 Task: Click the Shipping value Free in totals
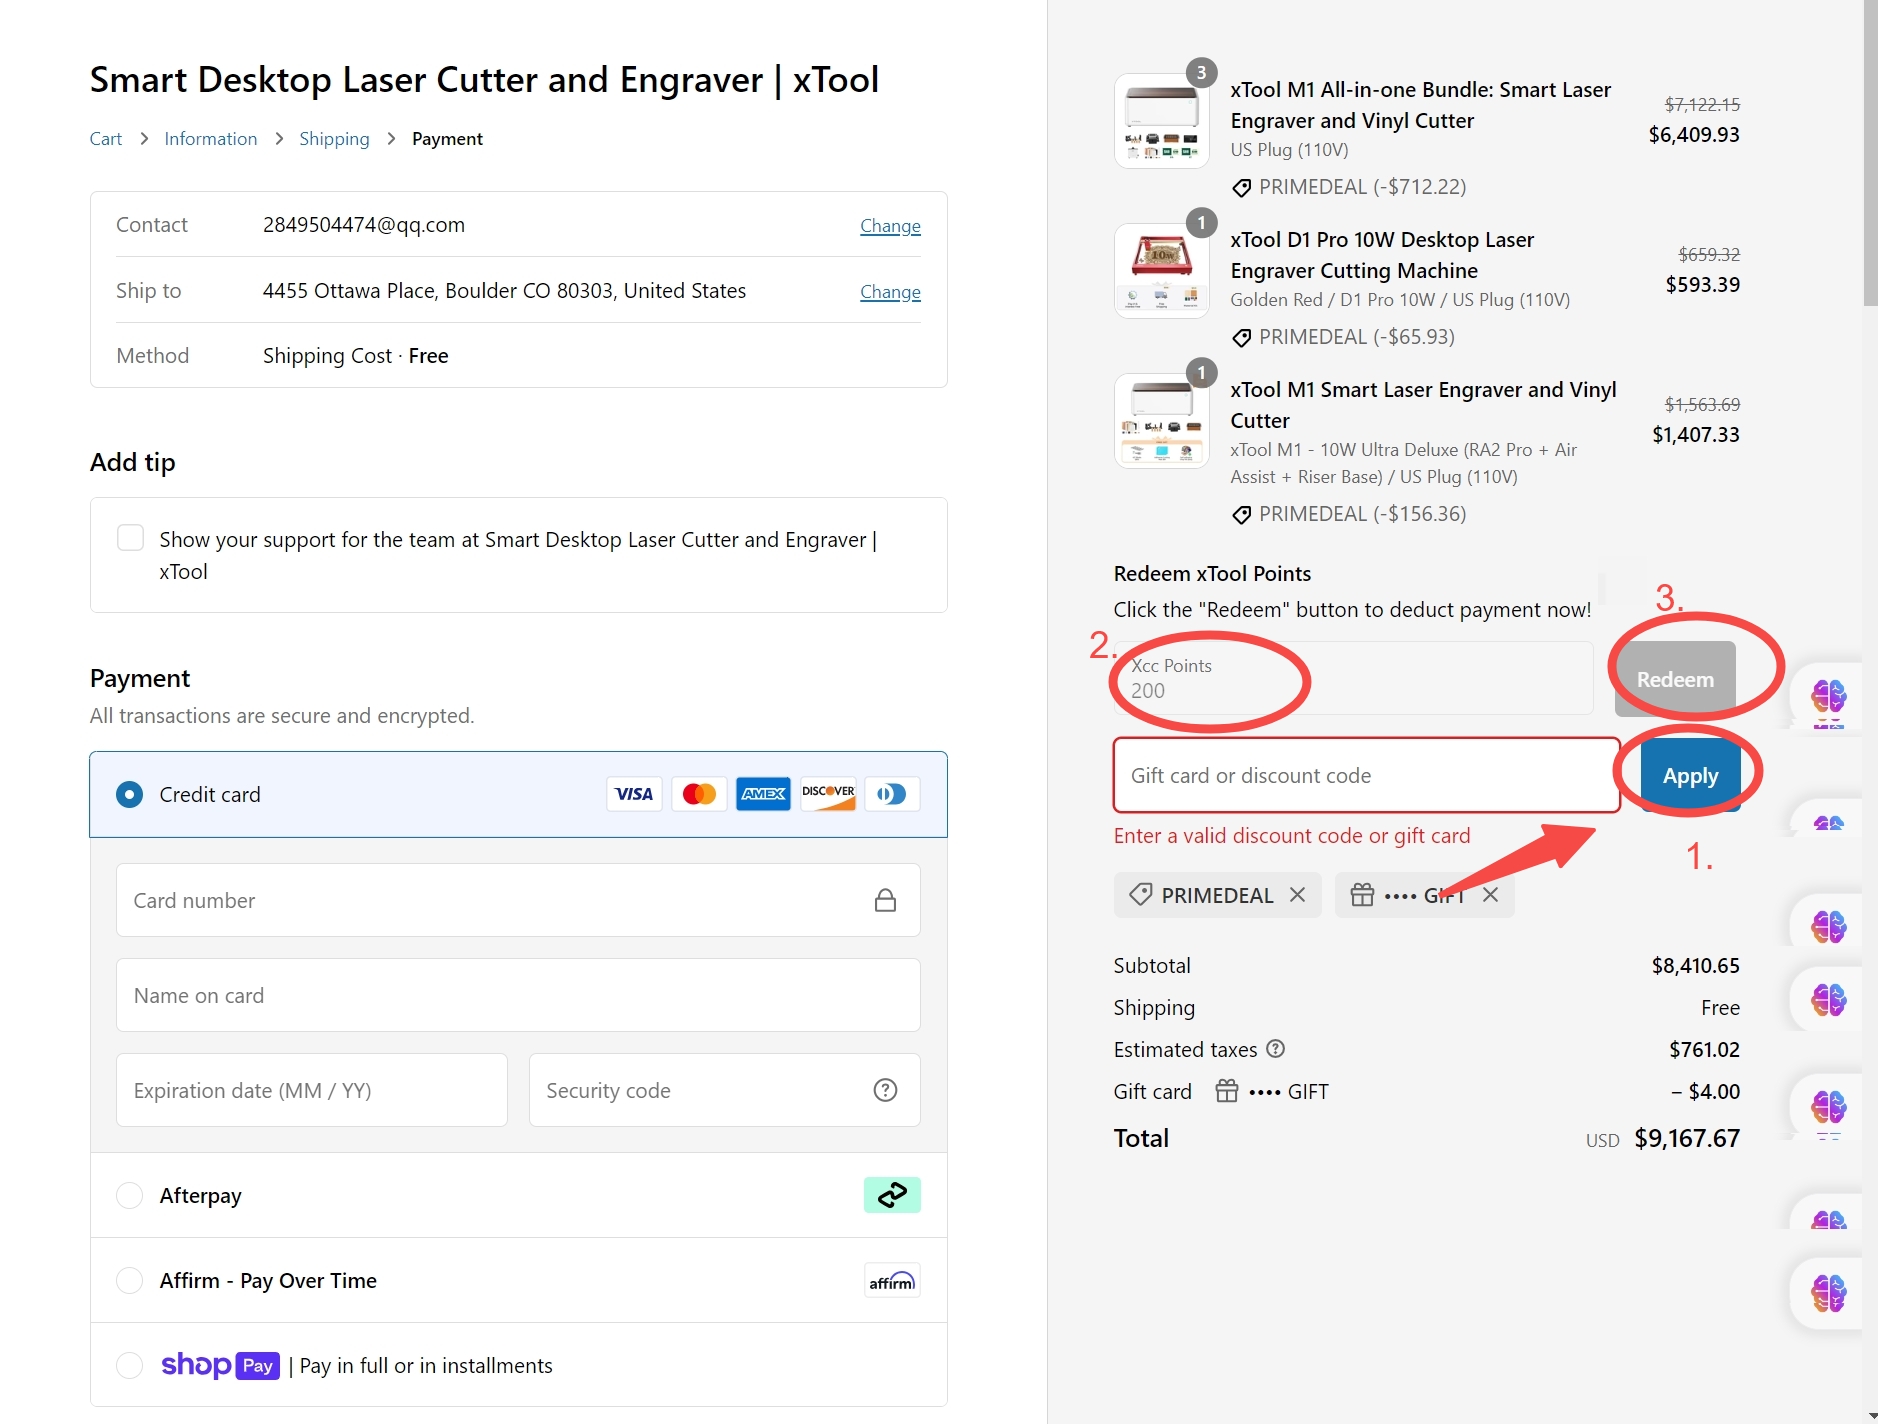(1720, 1007)
